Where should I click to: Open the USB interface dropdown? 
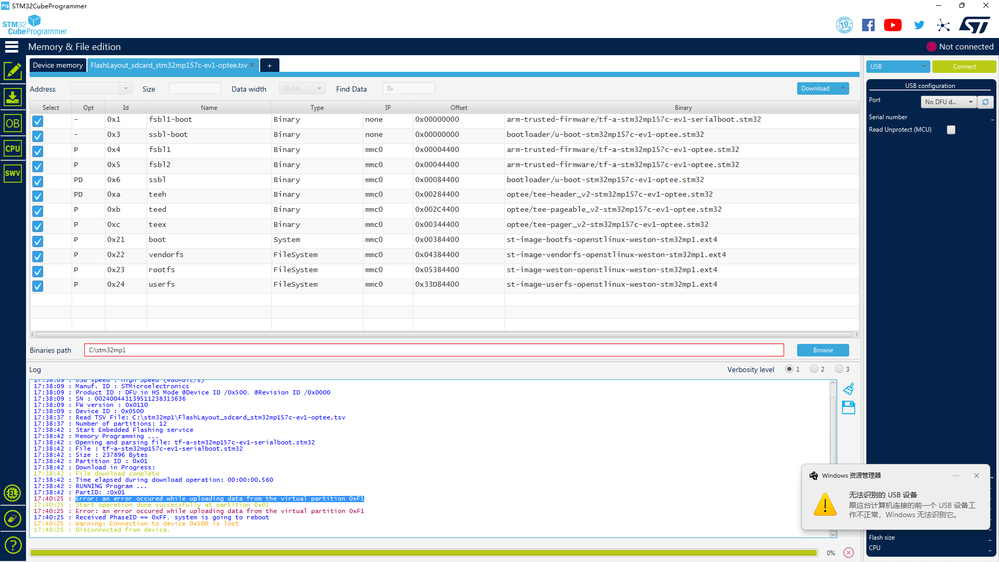(898, 66)
